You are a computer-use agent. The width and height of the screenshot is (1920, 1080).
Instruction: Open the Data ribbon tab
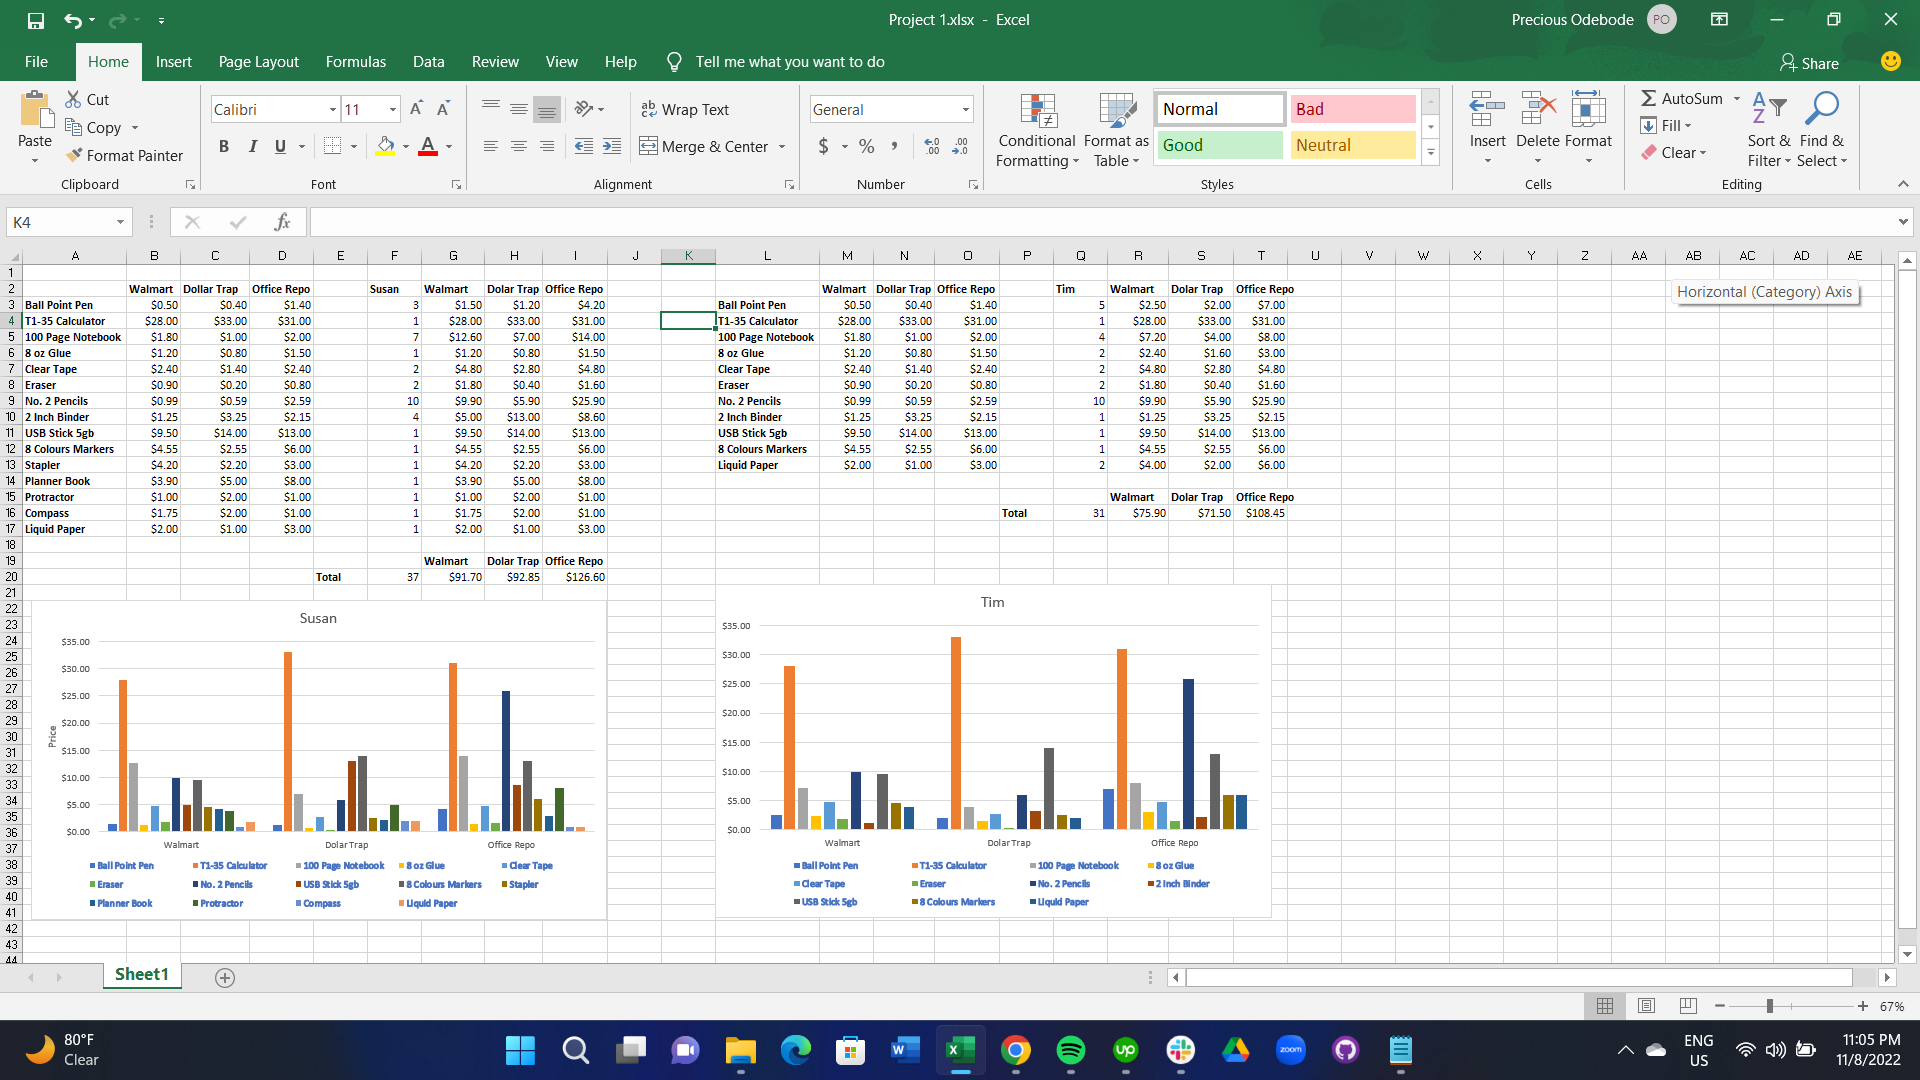[x=428, y=61]
